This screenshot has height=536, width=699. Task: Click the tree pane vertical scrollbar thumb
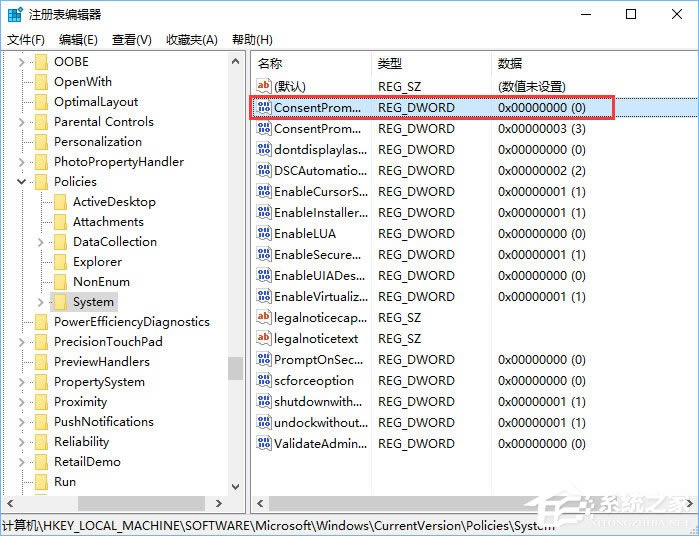235,368
